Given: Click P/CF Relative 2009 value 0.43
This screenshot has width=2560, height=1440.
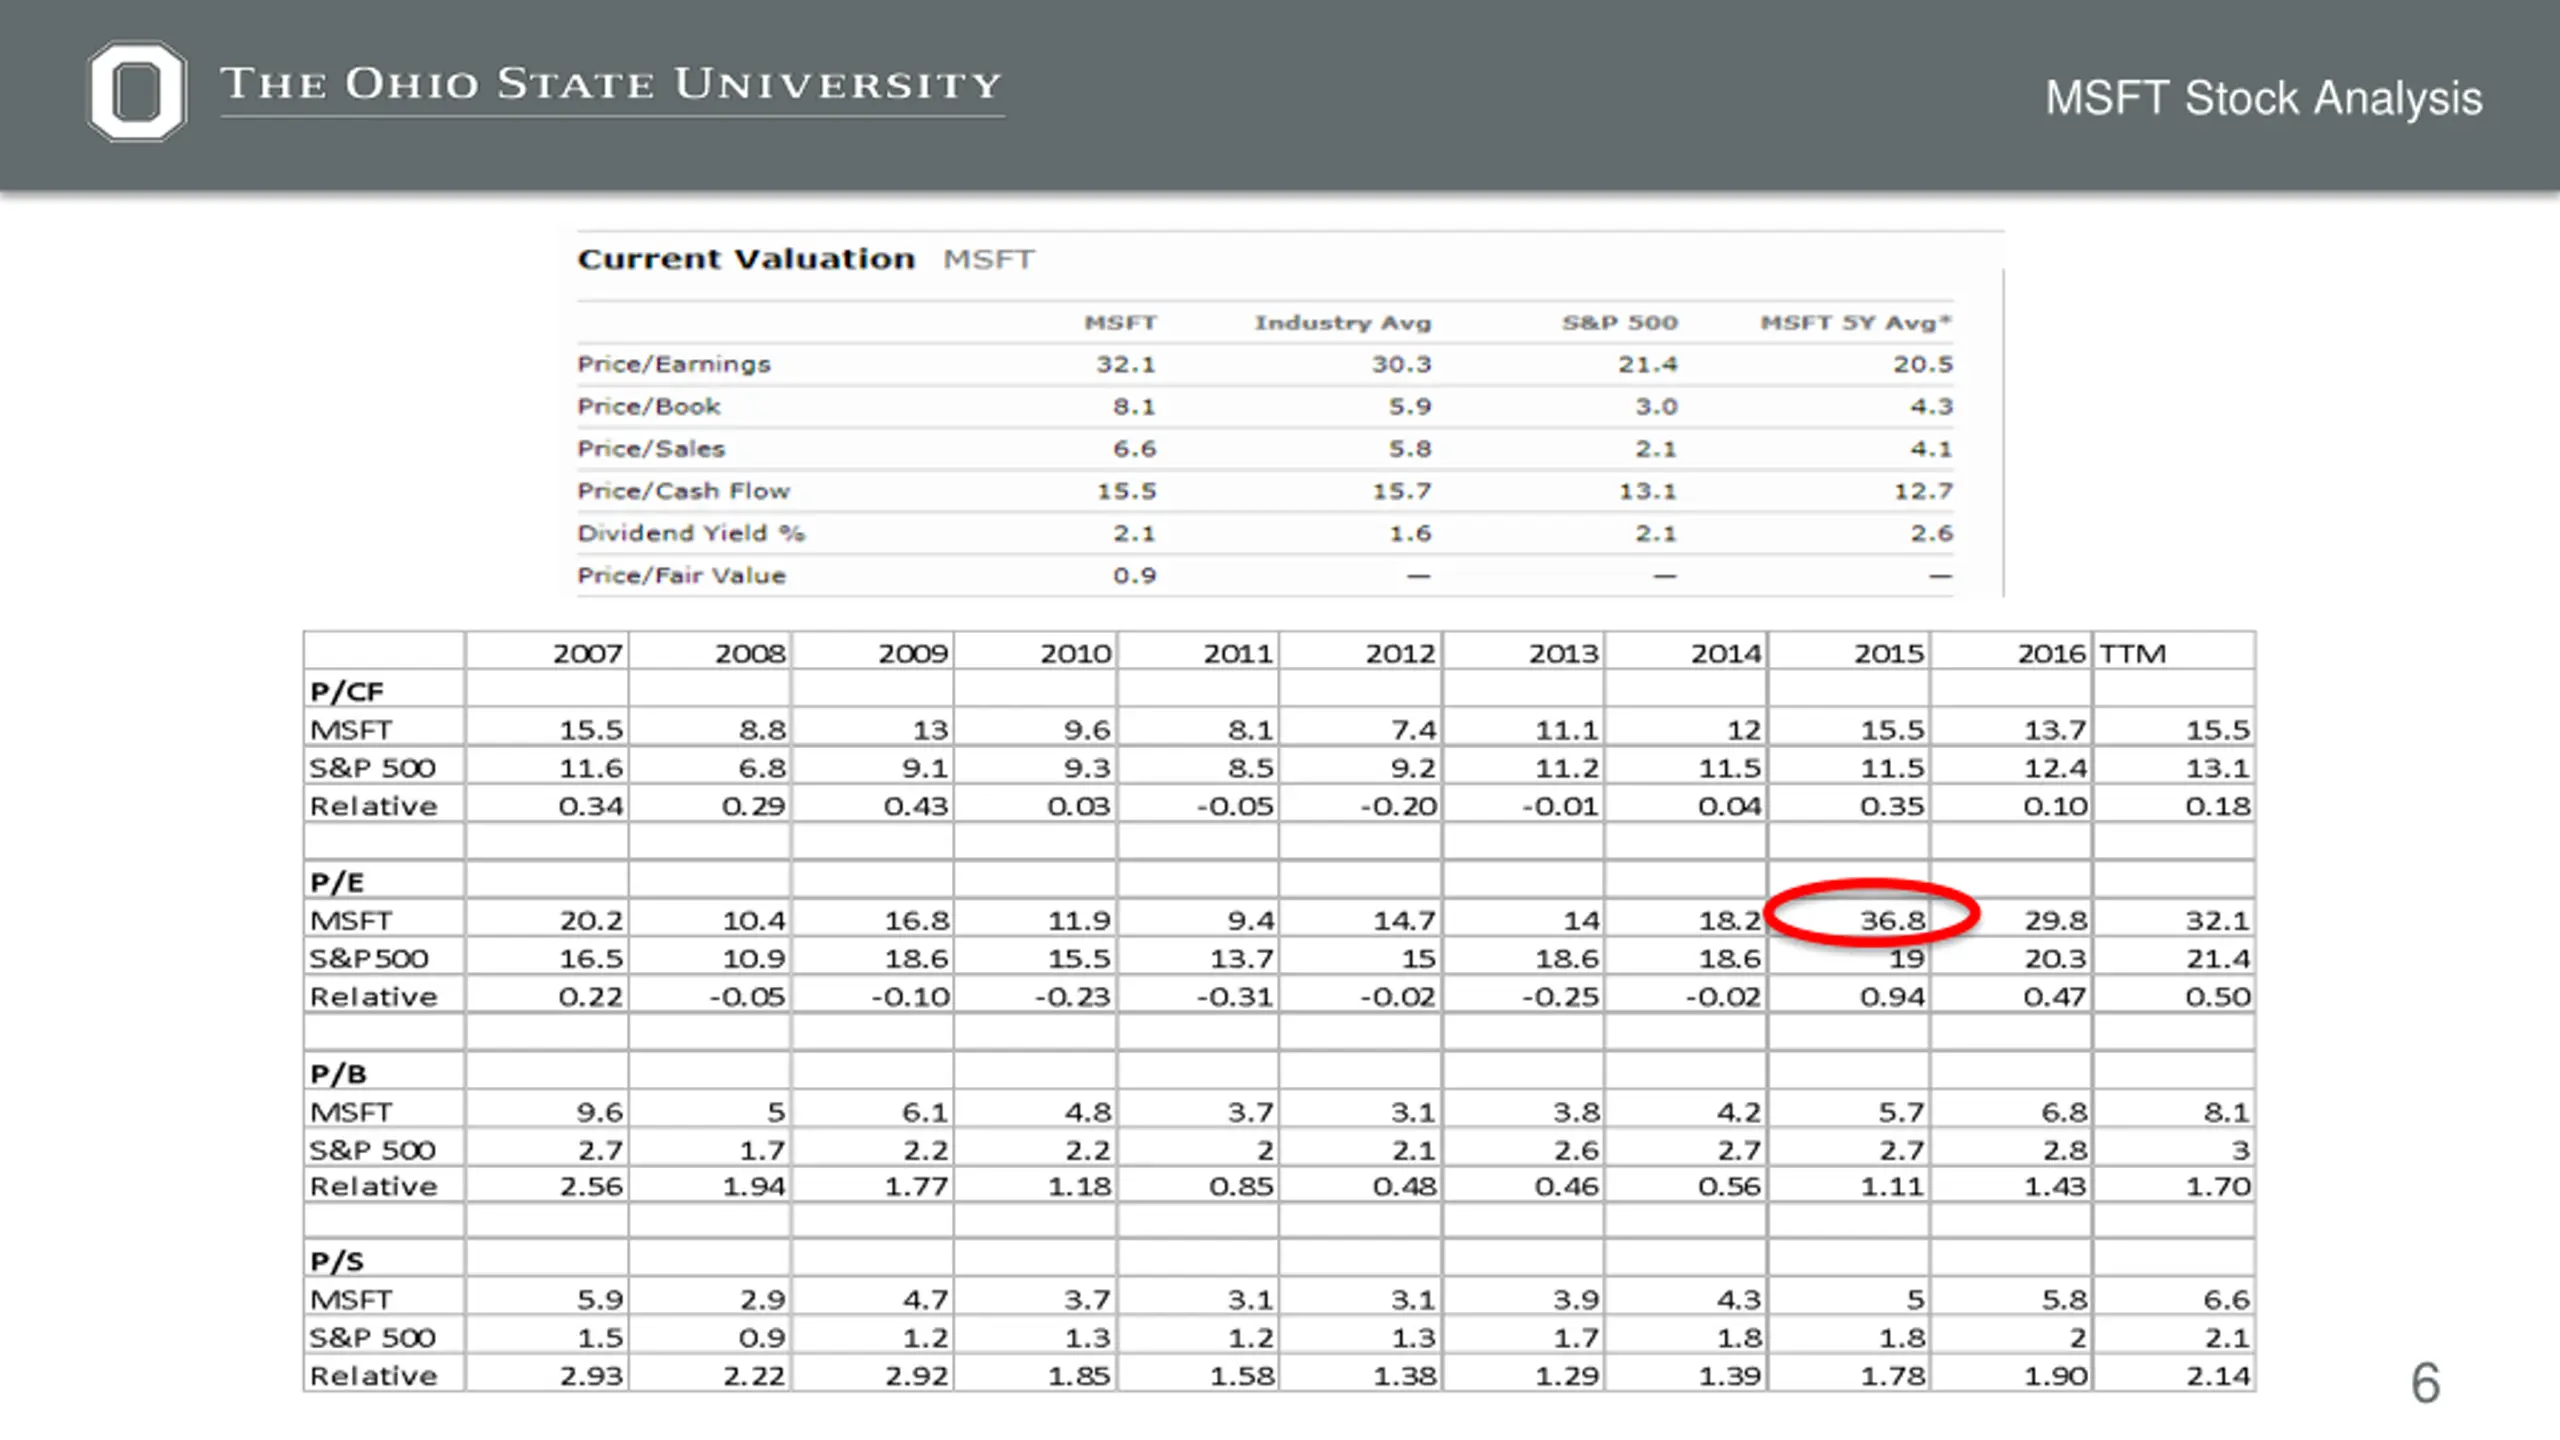Looking at the screenshot, I should (916, 806).
